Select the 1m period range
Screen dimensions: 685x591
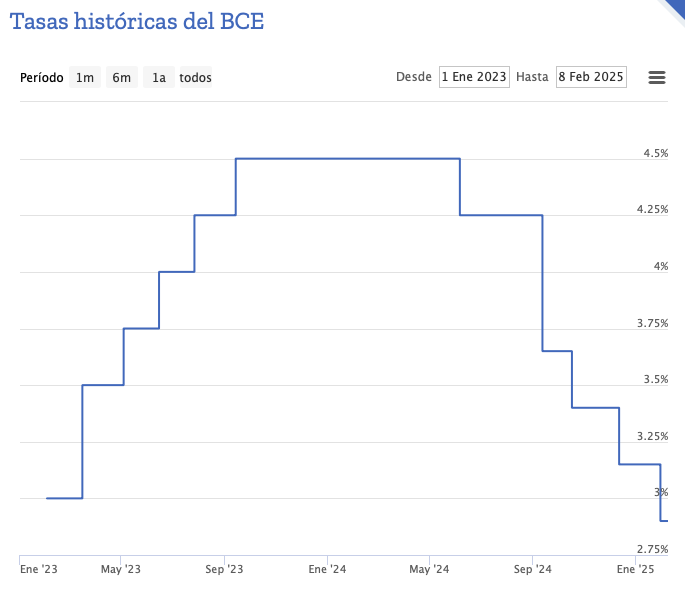(x=85, y=77)
